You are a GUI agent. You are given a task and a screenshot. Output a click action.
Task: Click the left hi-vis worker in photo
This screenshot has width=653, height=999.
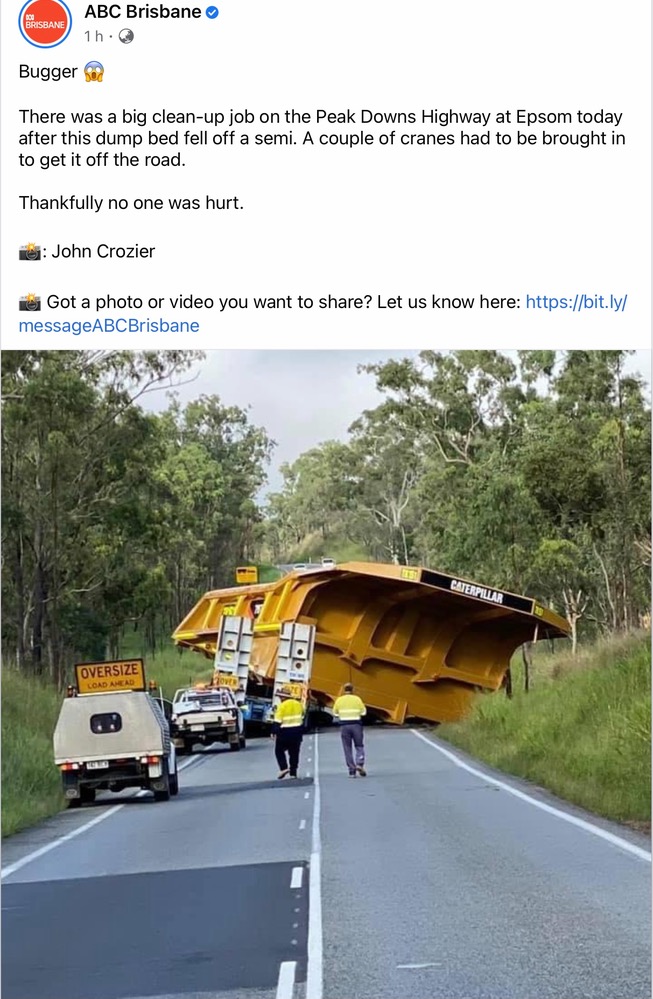[x=288, y=737]
